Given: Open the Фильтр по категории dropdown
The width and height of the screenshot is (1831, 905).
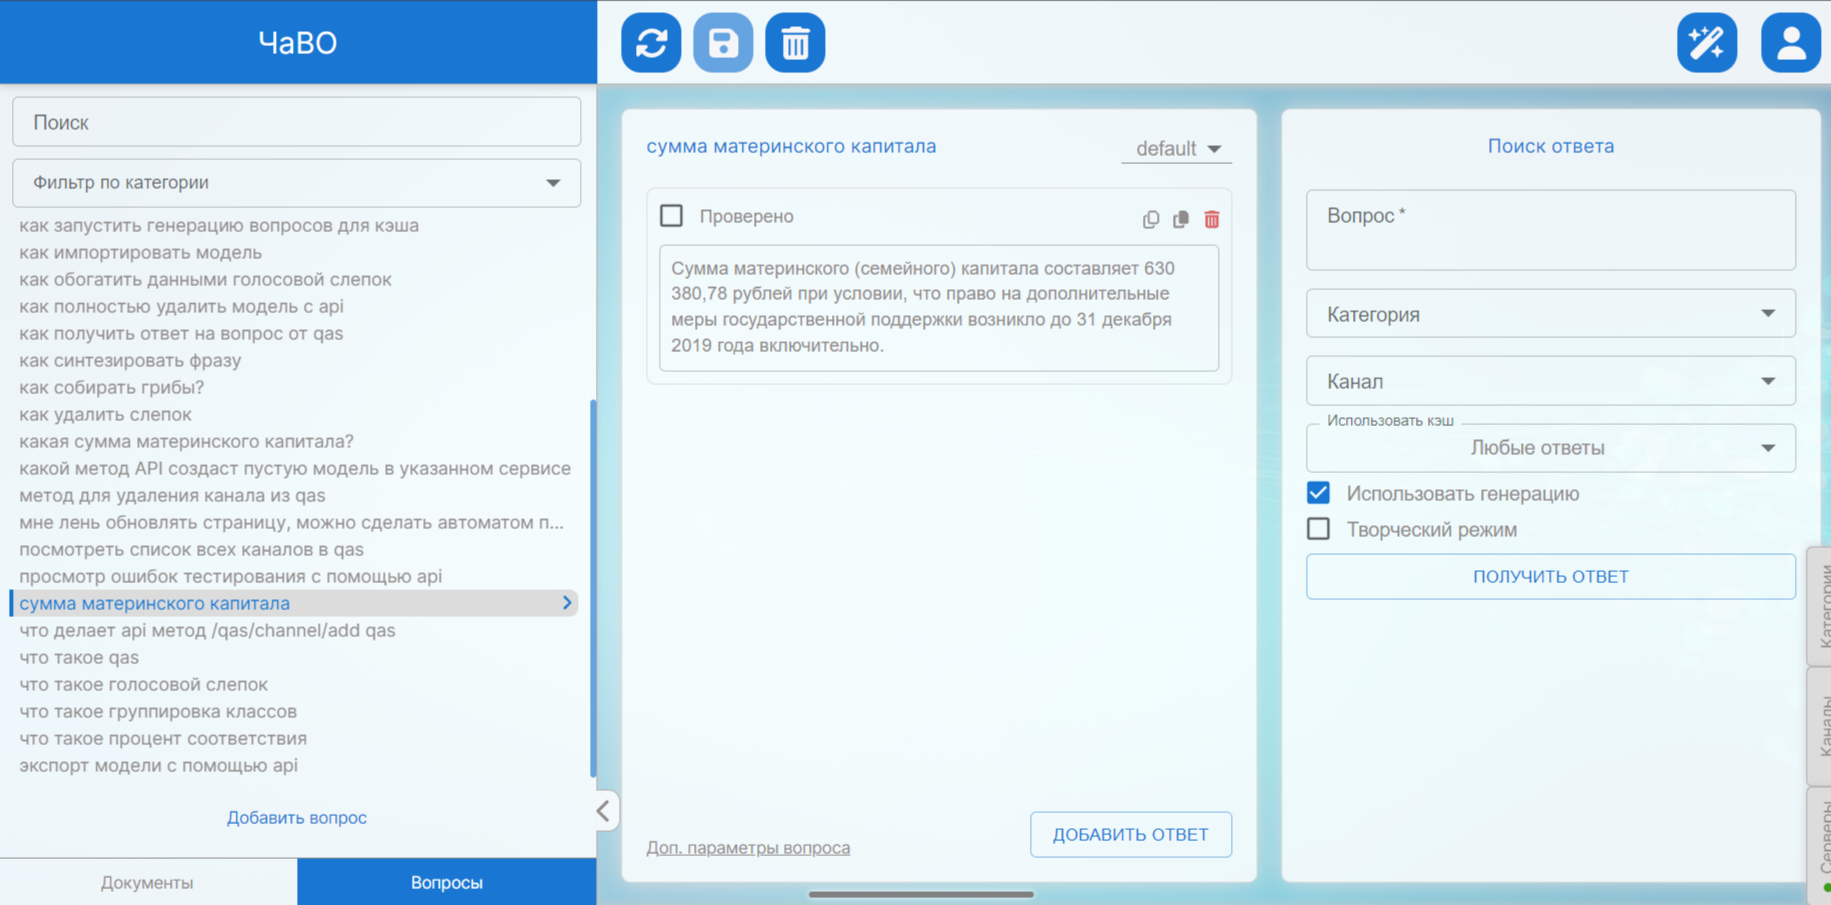Looking at the screenshot, I should click(x=296, y=183).
